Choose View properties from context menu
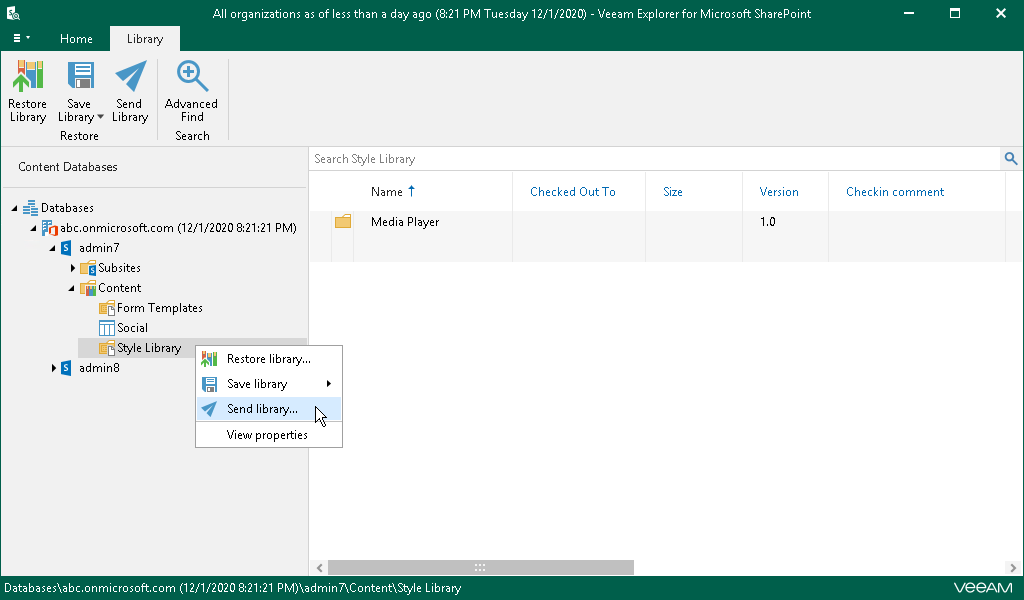The width and height of the screenshot is (1024, 600). pyautogui.click(x=268, y=435)
